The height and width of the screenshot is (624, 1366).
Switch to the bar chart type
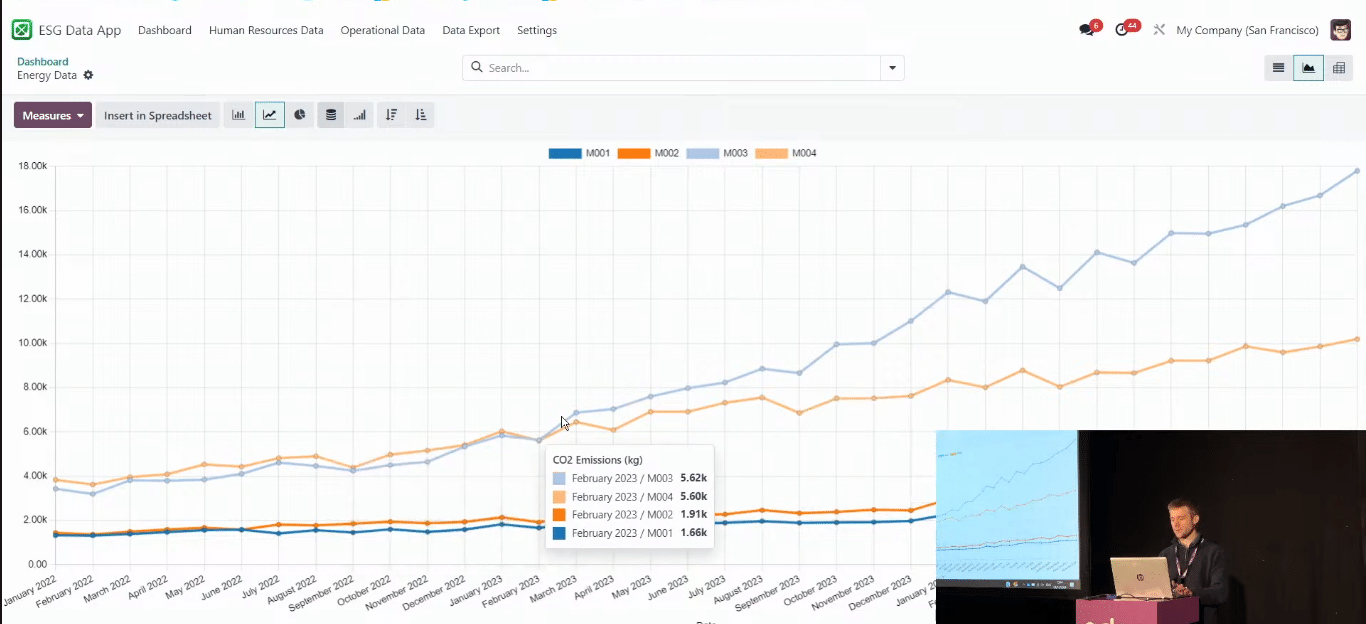[238, 114]
